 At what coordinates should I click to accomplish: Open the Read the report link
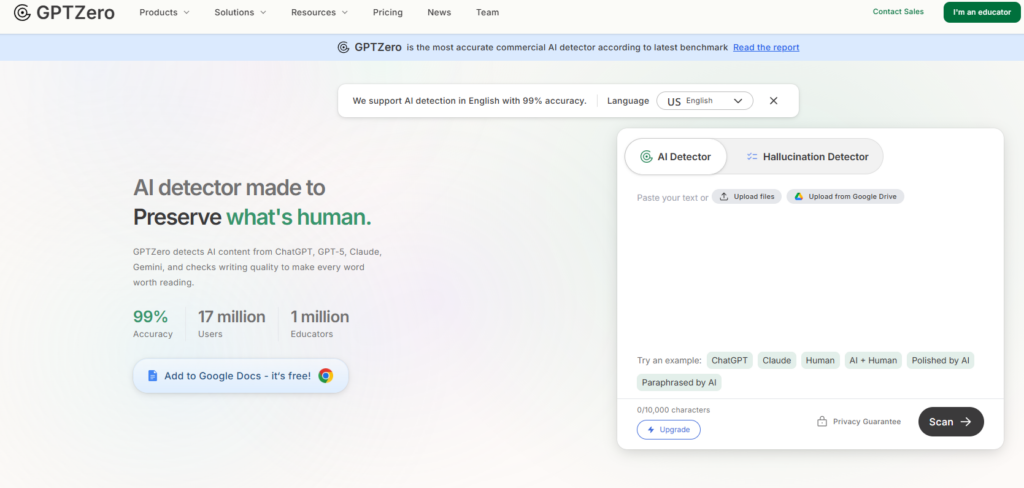(x=766, y=47)
